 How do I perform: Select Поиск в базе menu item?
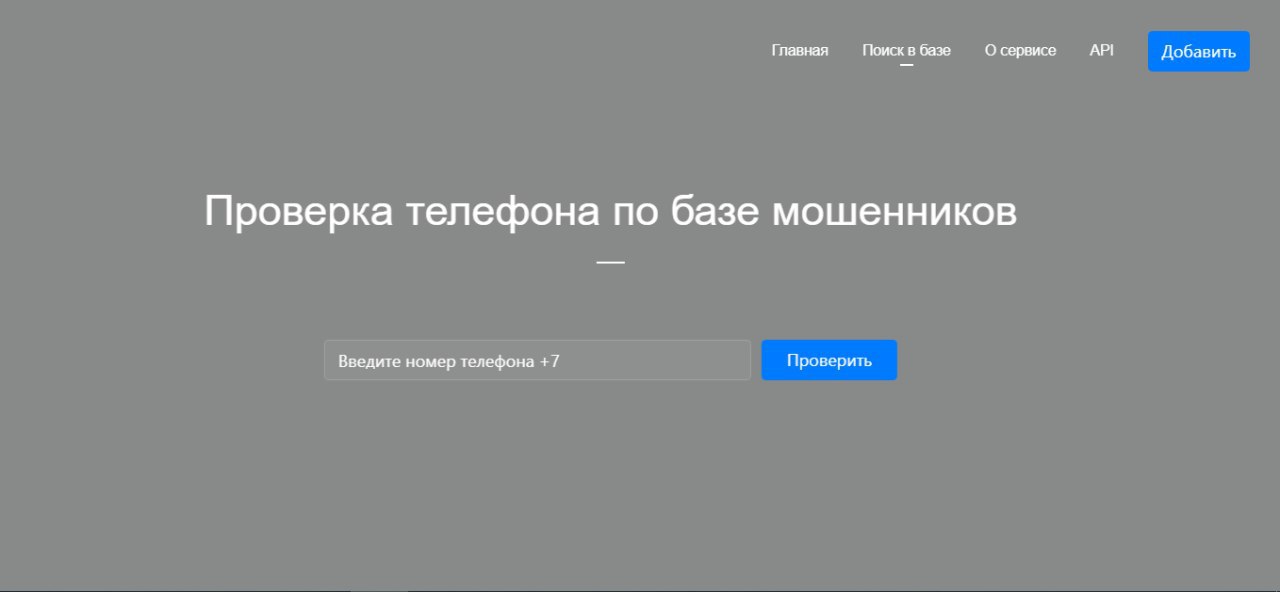tap(906, 50)
